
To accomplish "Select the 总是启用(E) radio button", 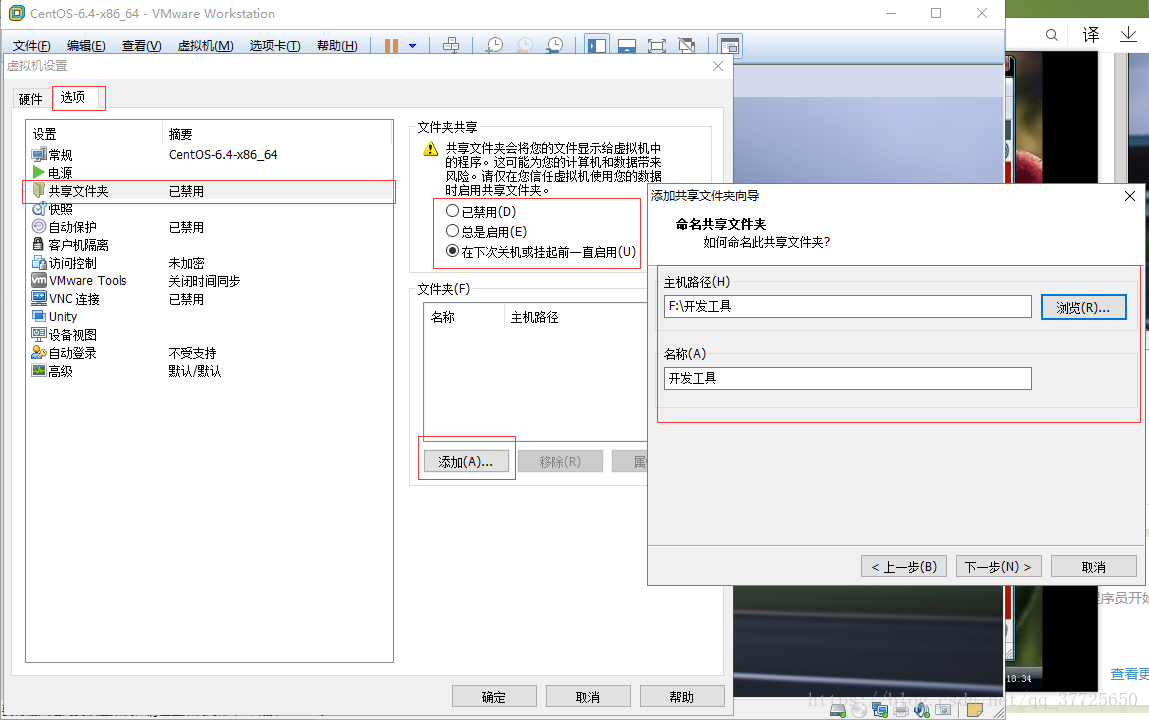I will pyautogui.click(x=487, y=231).
